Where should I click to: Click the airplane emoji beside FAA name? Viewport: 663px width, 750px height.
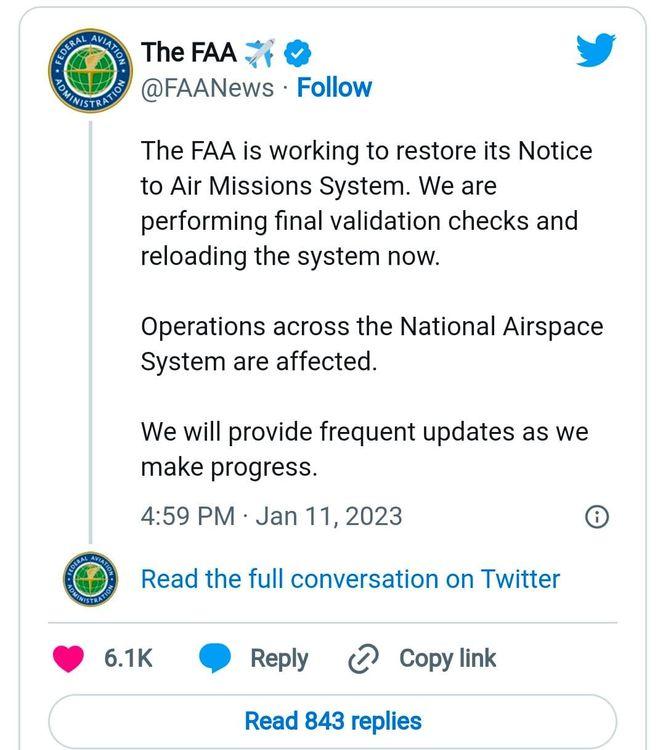(260, 51)
